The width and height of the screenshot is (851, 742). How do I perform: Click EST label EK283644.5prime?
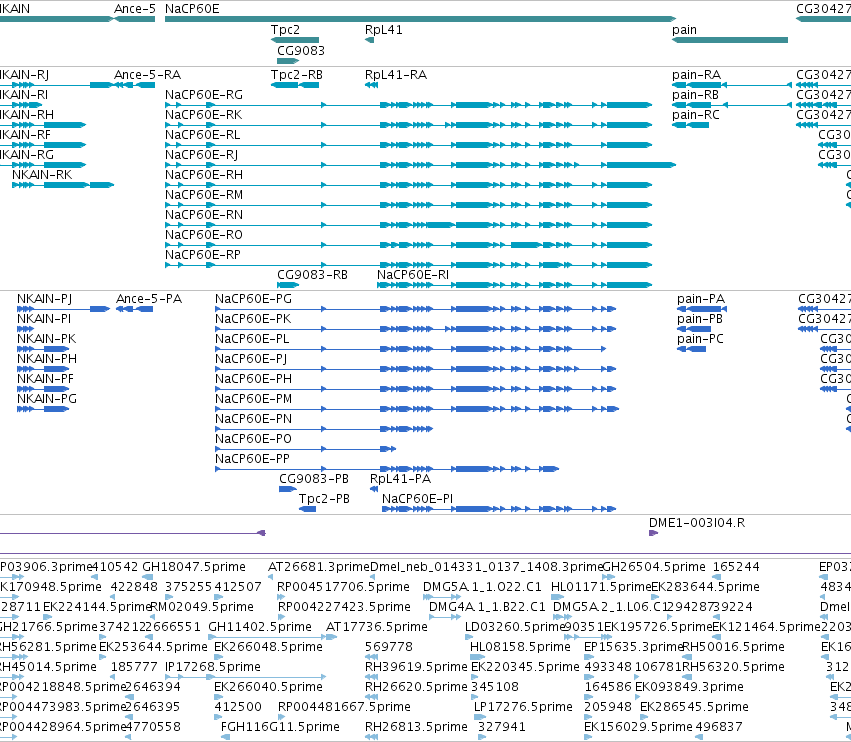coord(705,587)
